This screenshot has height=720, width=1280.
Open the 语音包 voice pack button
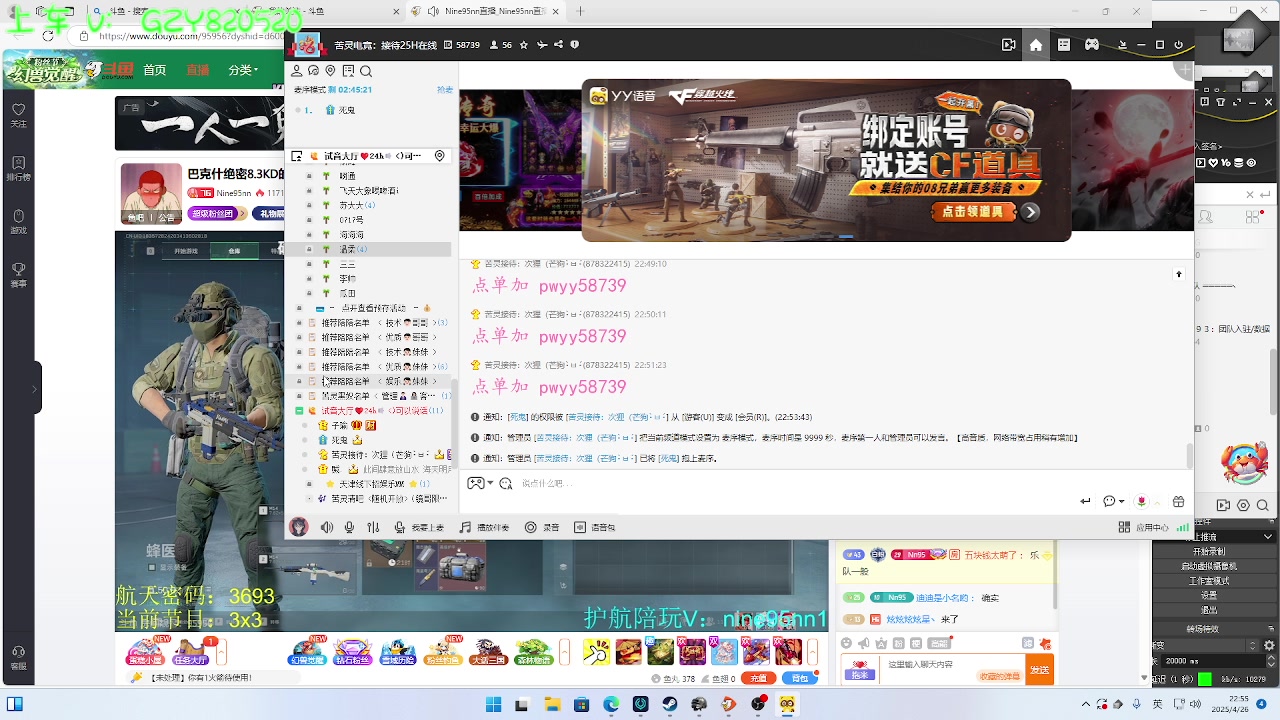coord(595,527)
